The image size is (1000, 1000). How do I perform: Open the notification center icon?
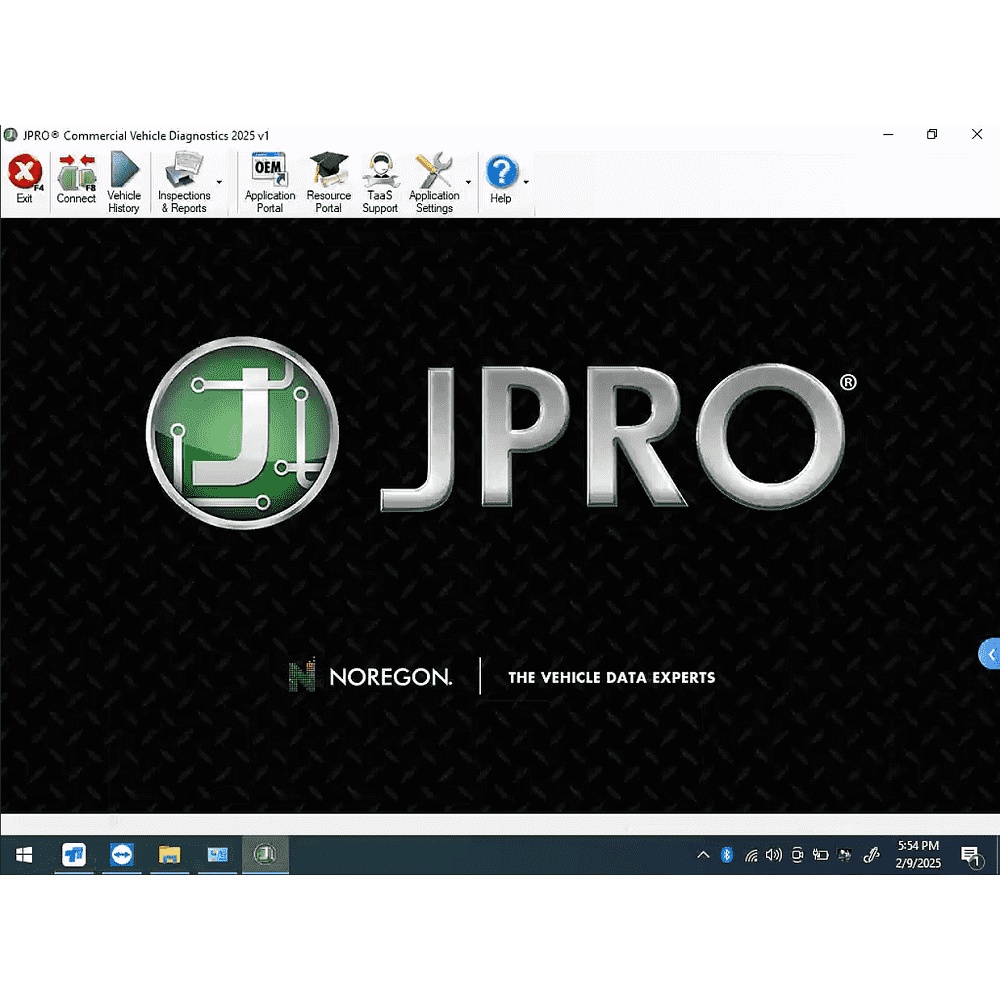pyautogui.click(x=971, y=856)
